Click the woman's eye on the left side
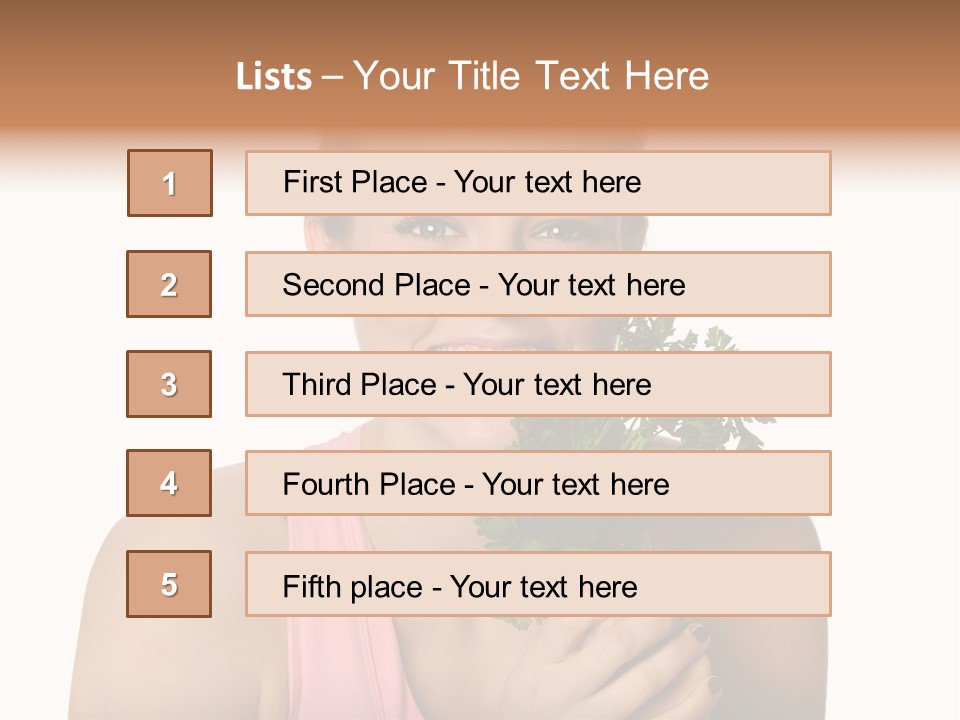The height and width of the screenshot is (720, 960). [x=430, y=230]
